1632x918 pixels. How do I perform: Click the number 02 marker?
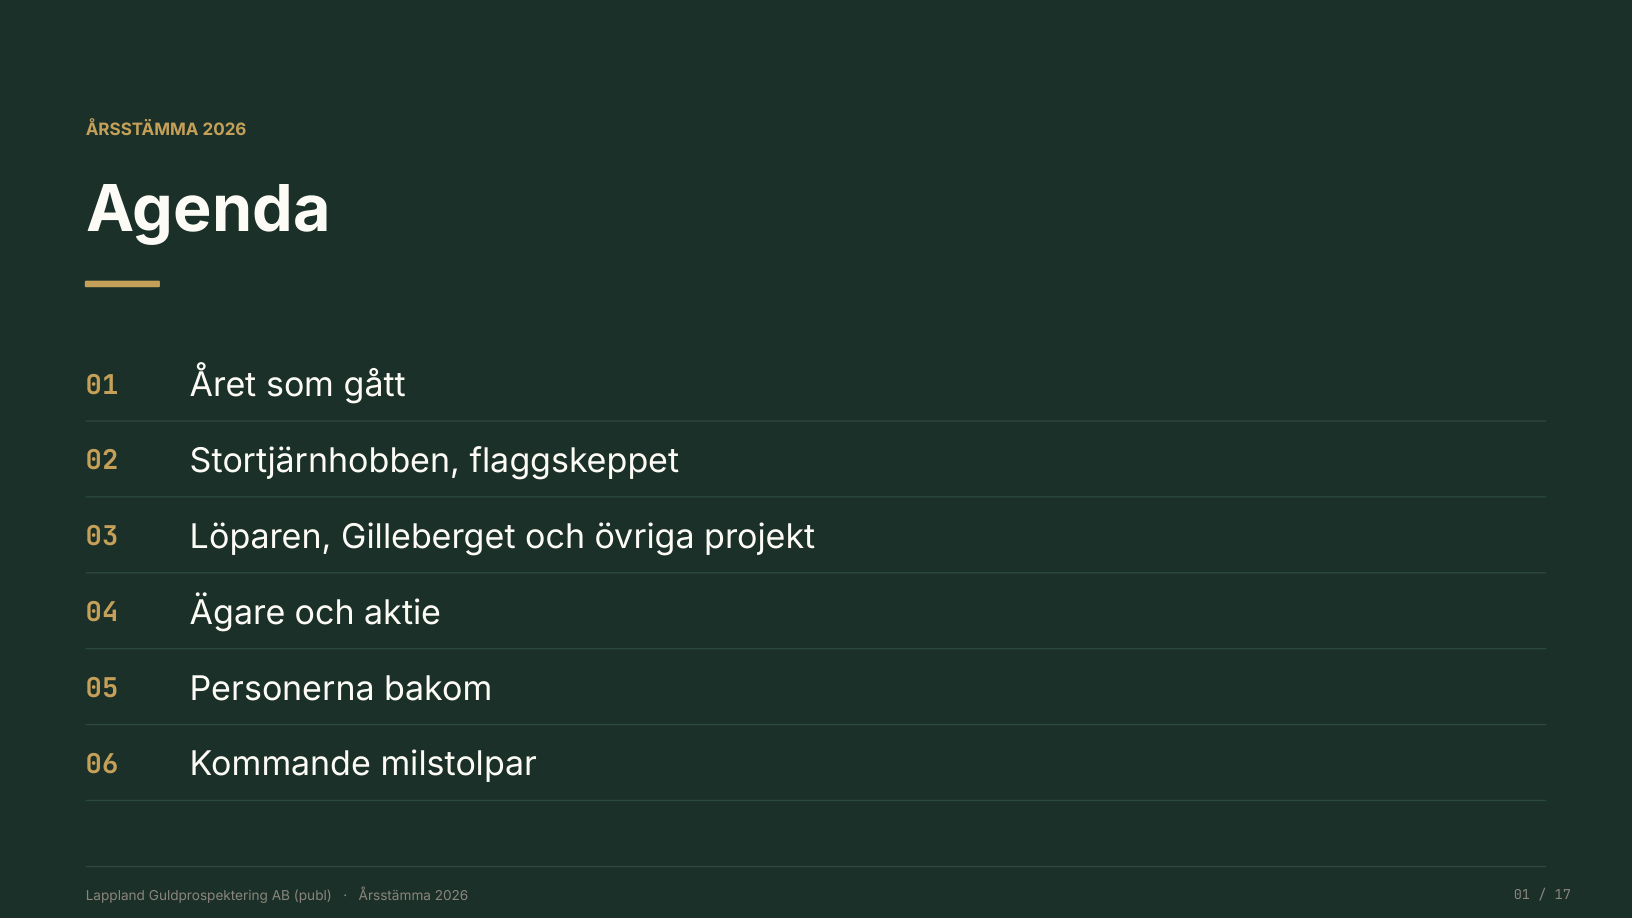click(x=102, y=460)
